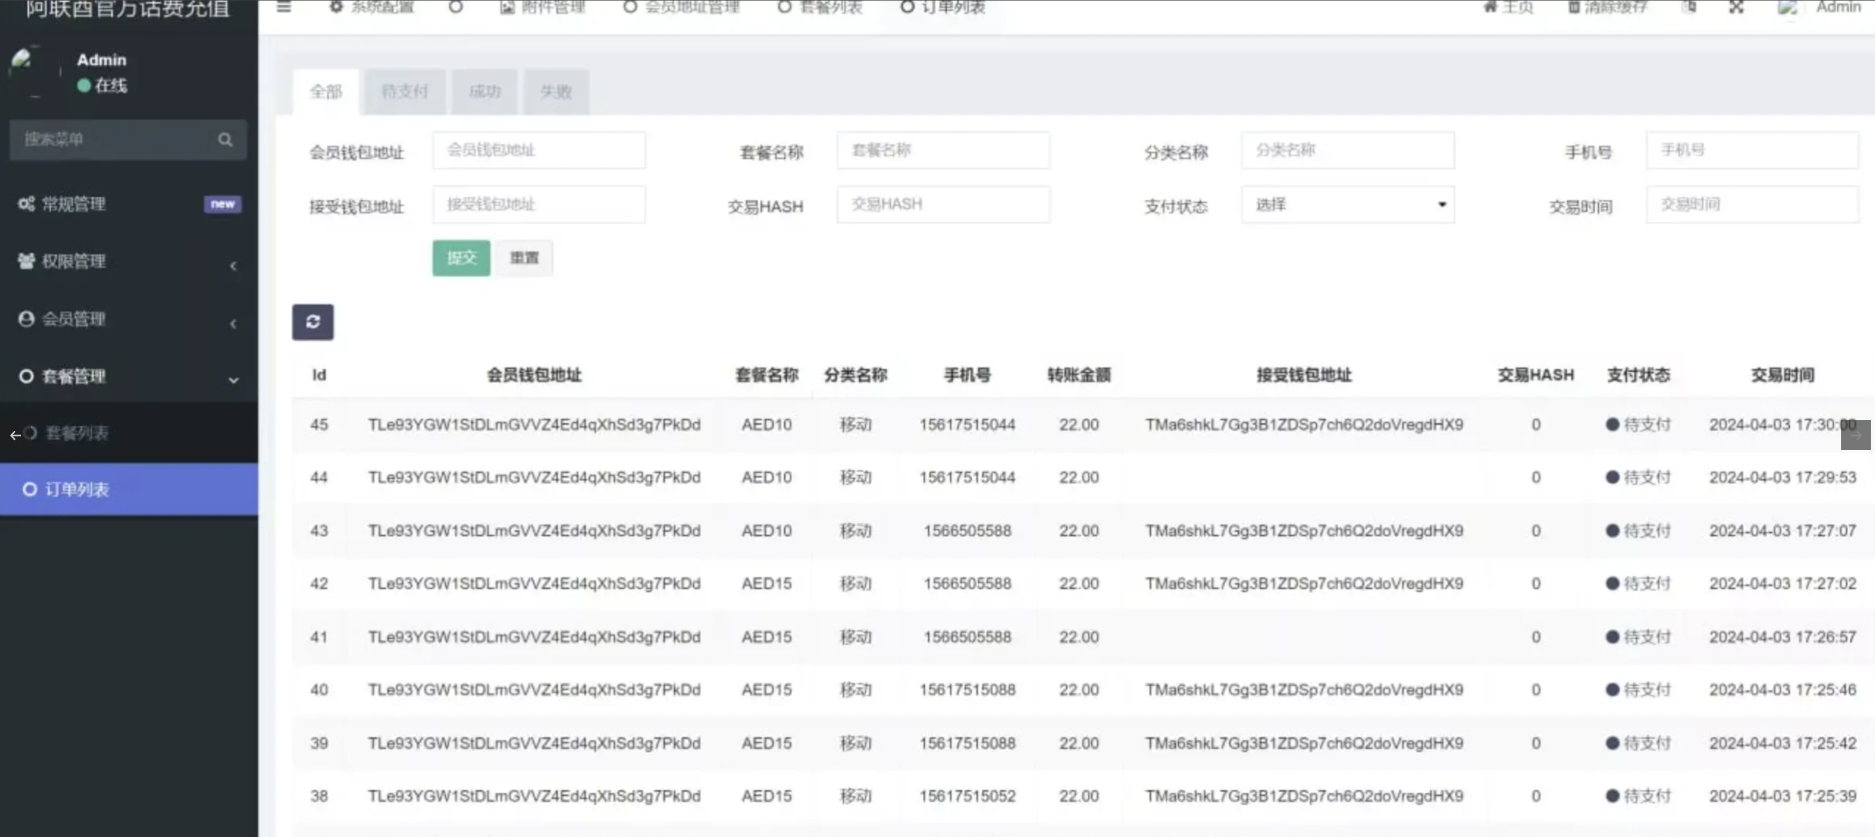Switch to the 成功 tab
1875x837 pixels.
484,92
